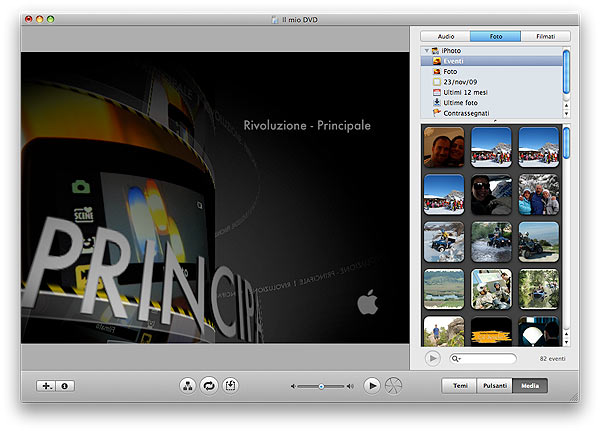
Task: Click the iPhoto application icon
Action: coord(435,51)
